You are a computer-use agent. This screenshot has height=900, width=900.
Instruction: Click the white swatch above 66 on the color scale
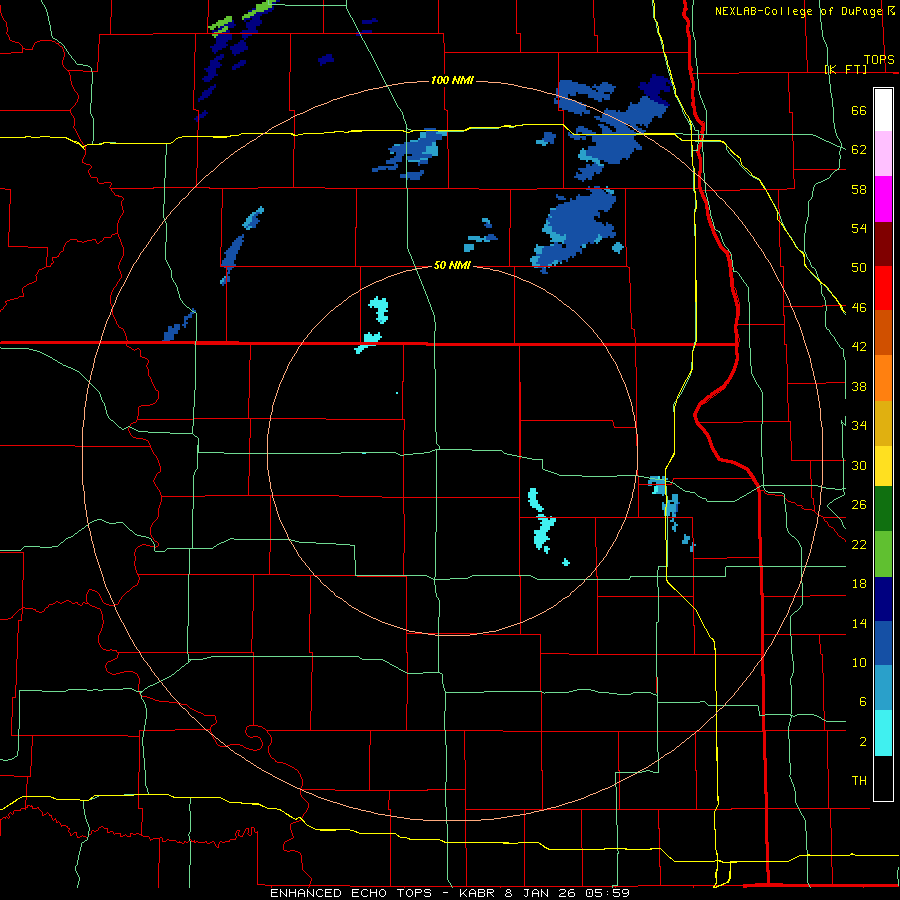(x=883, y=110)
